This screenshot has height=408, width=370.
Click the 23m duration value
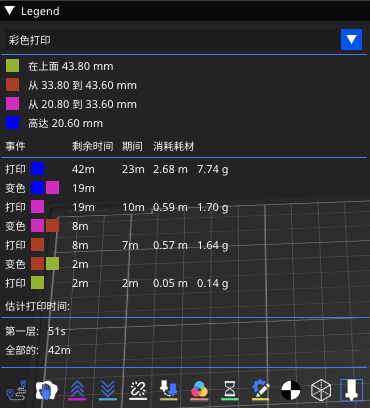(x=133, y=169)
